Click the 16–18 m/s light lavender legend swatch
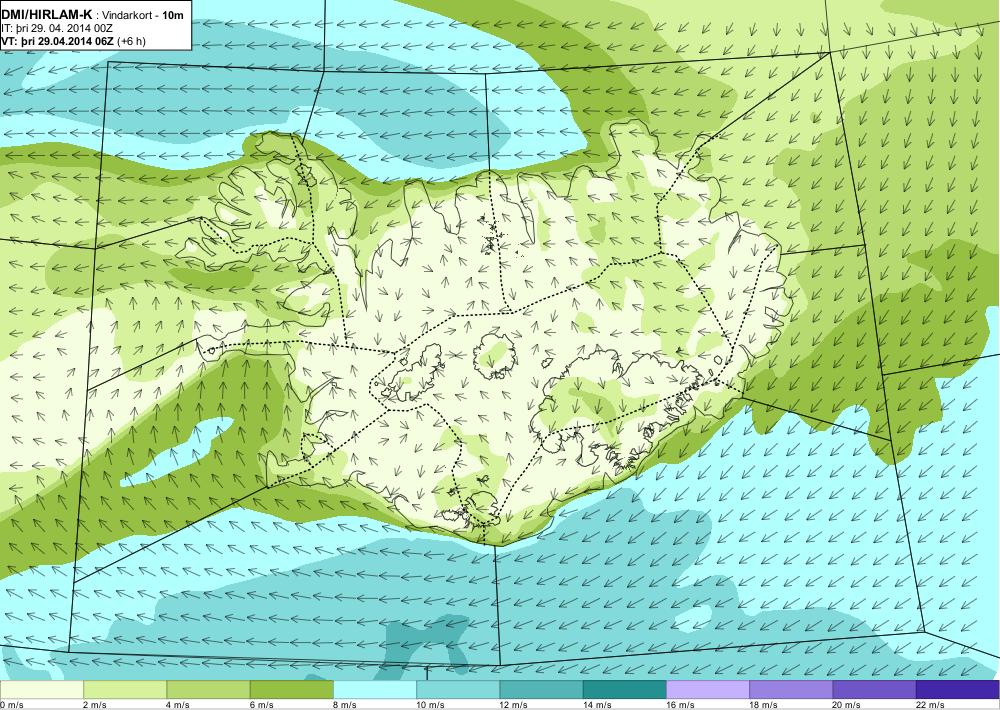 click(708, 690)
